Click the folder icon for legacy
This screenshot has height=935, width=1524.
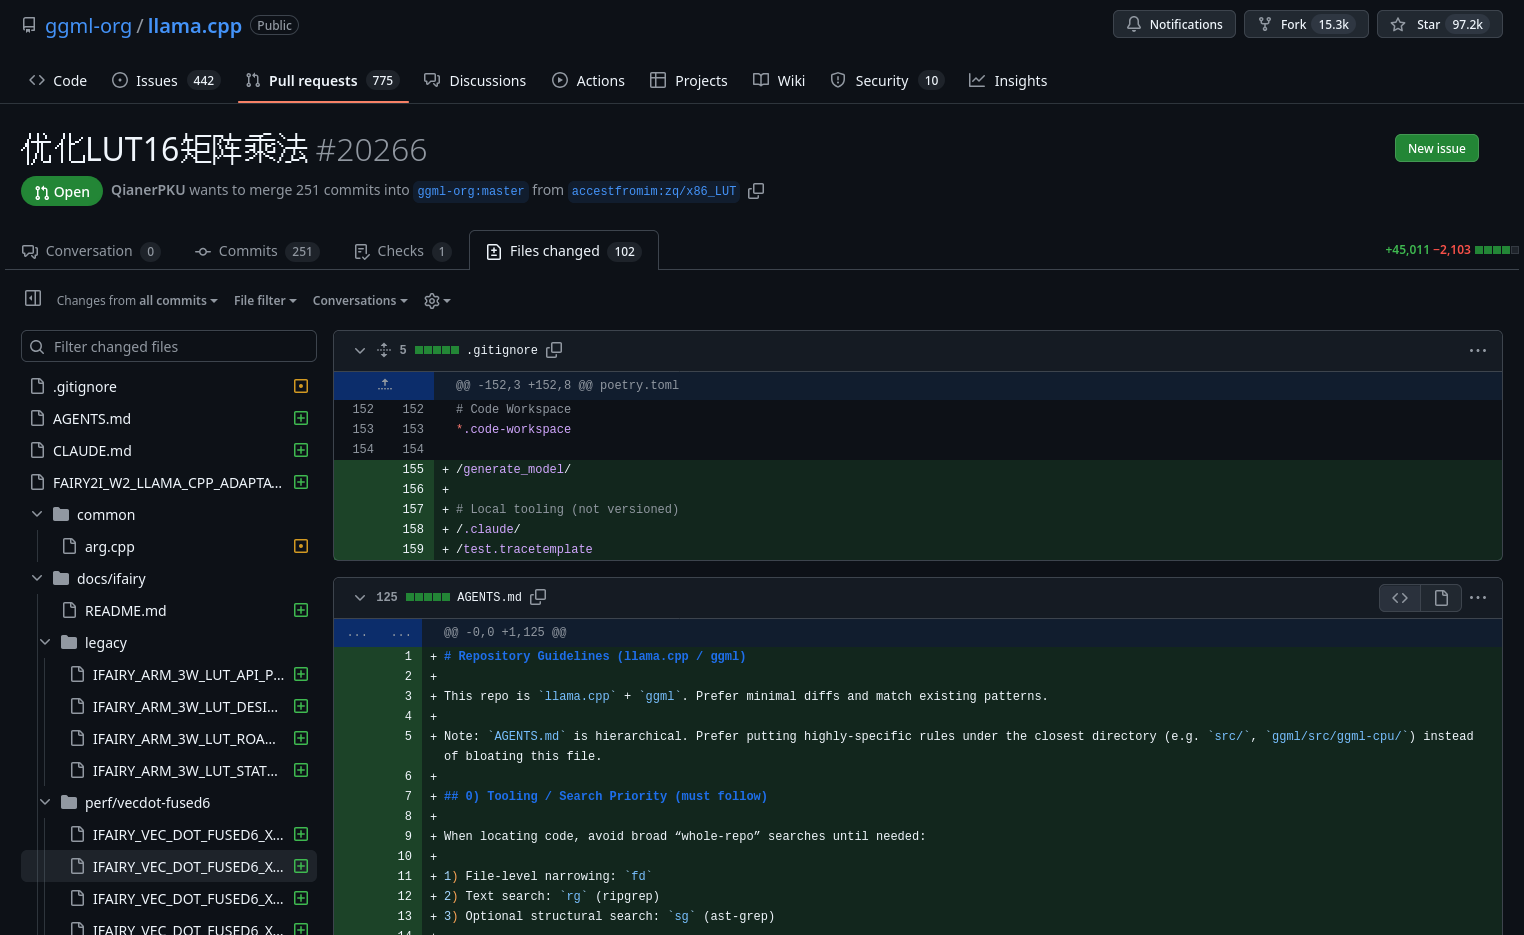69,642
